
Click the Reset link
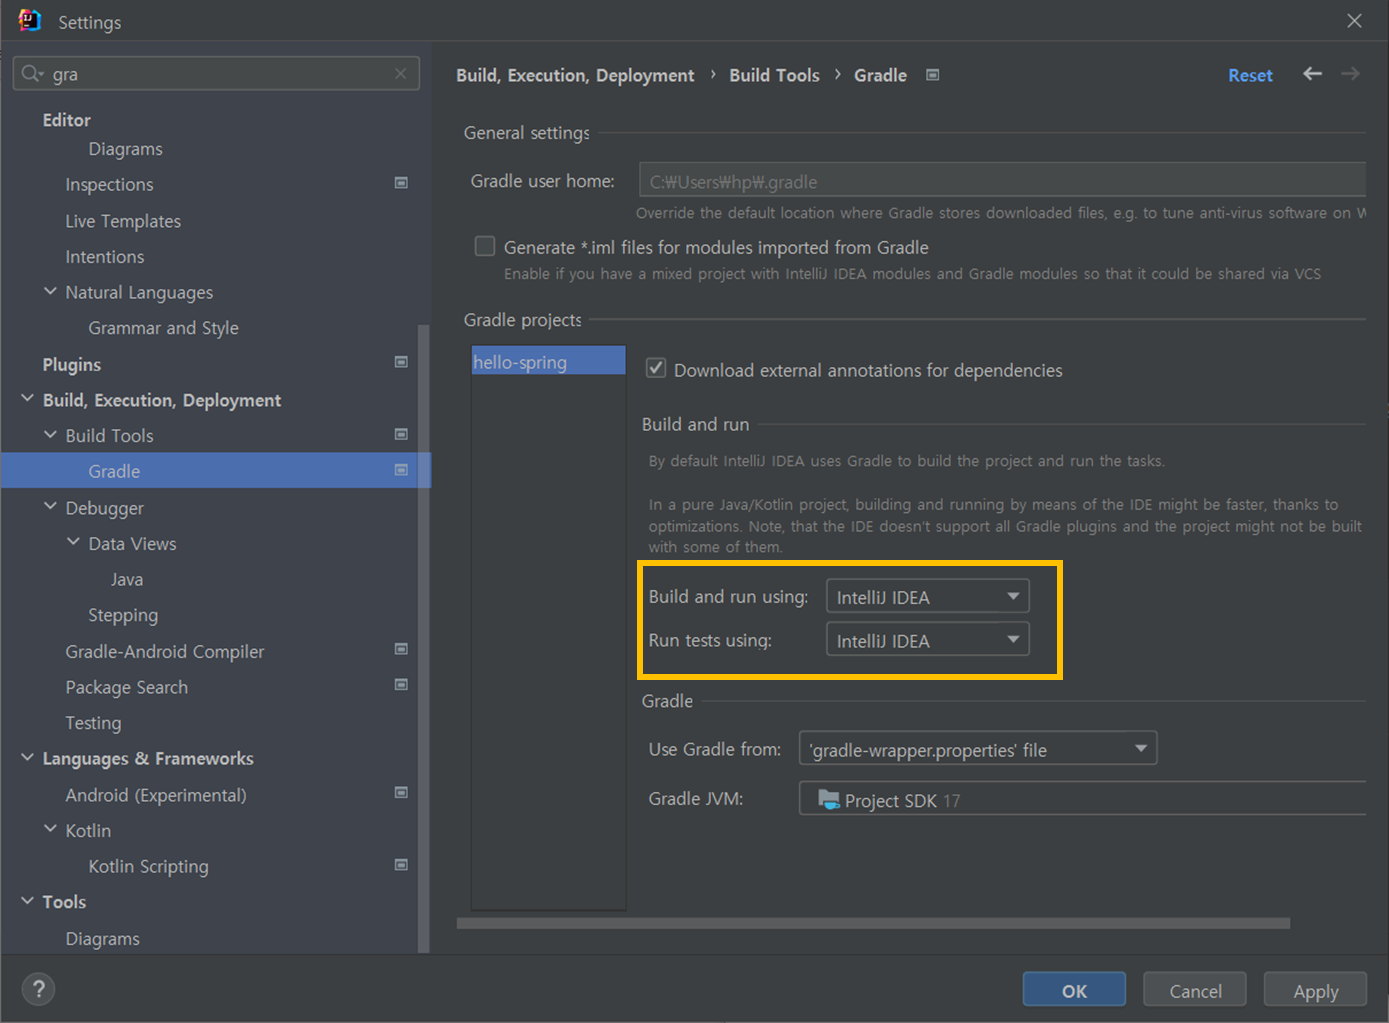point(1250,75)
